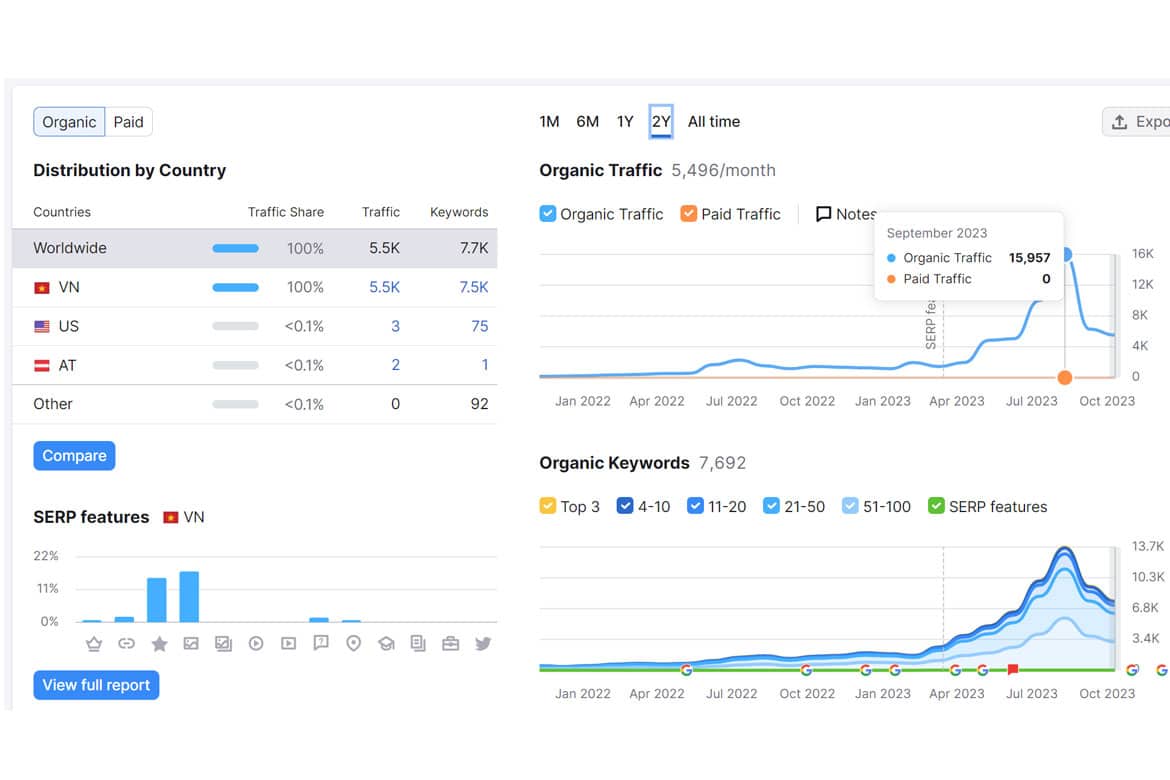Click the Google update marker near Oct 2022
Screen dimensions: 1170x780
tap(806, 670)
